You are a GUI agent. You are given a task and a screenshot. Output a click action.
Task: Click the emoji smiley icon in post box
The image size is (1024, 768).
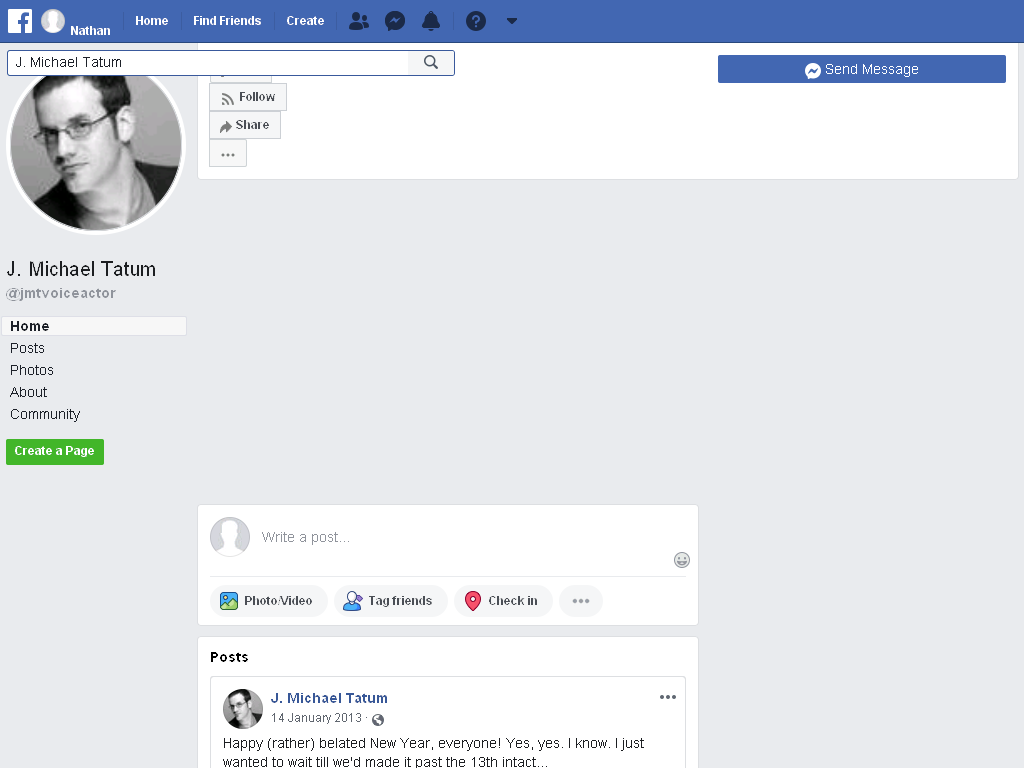[682, 560]
